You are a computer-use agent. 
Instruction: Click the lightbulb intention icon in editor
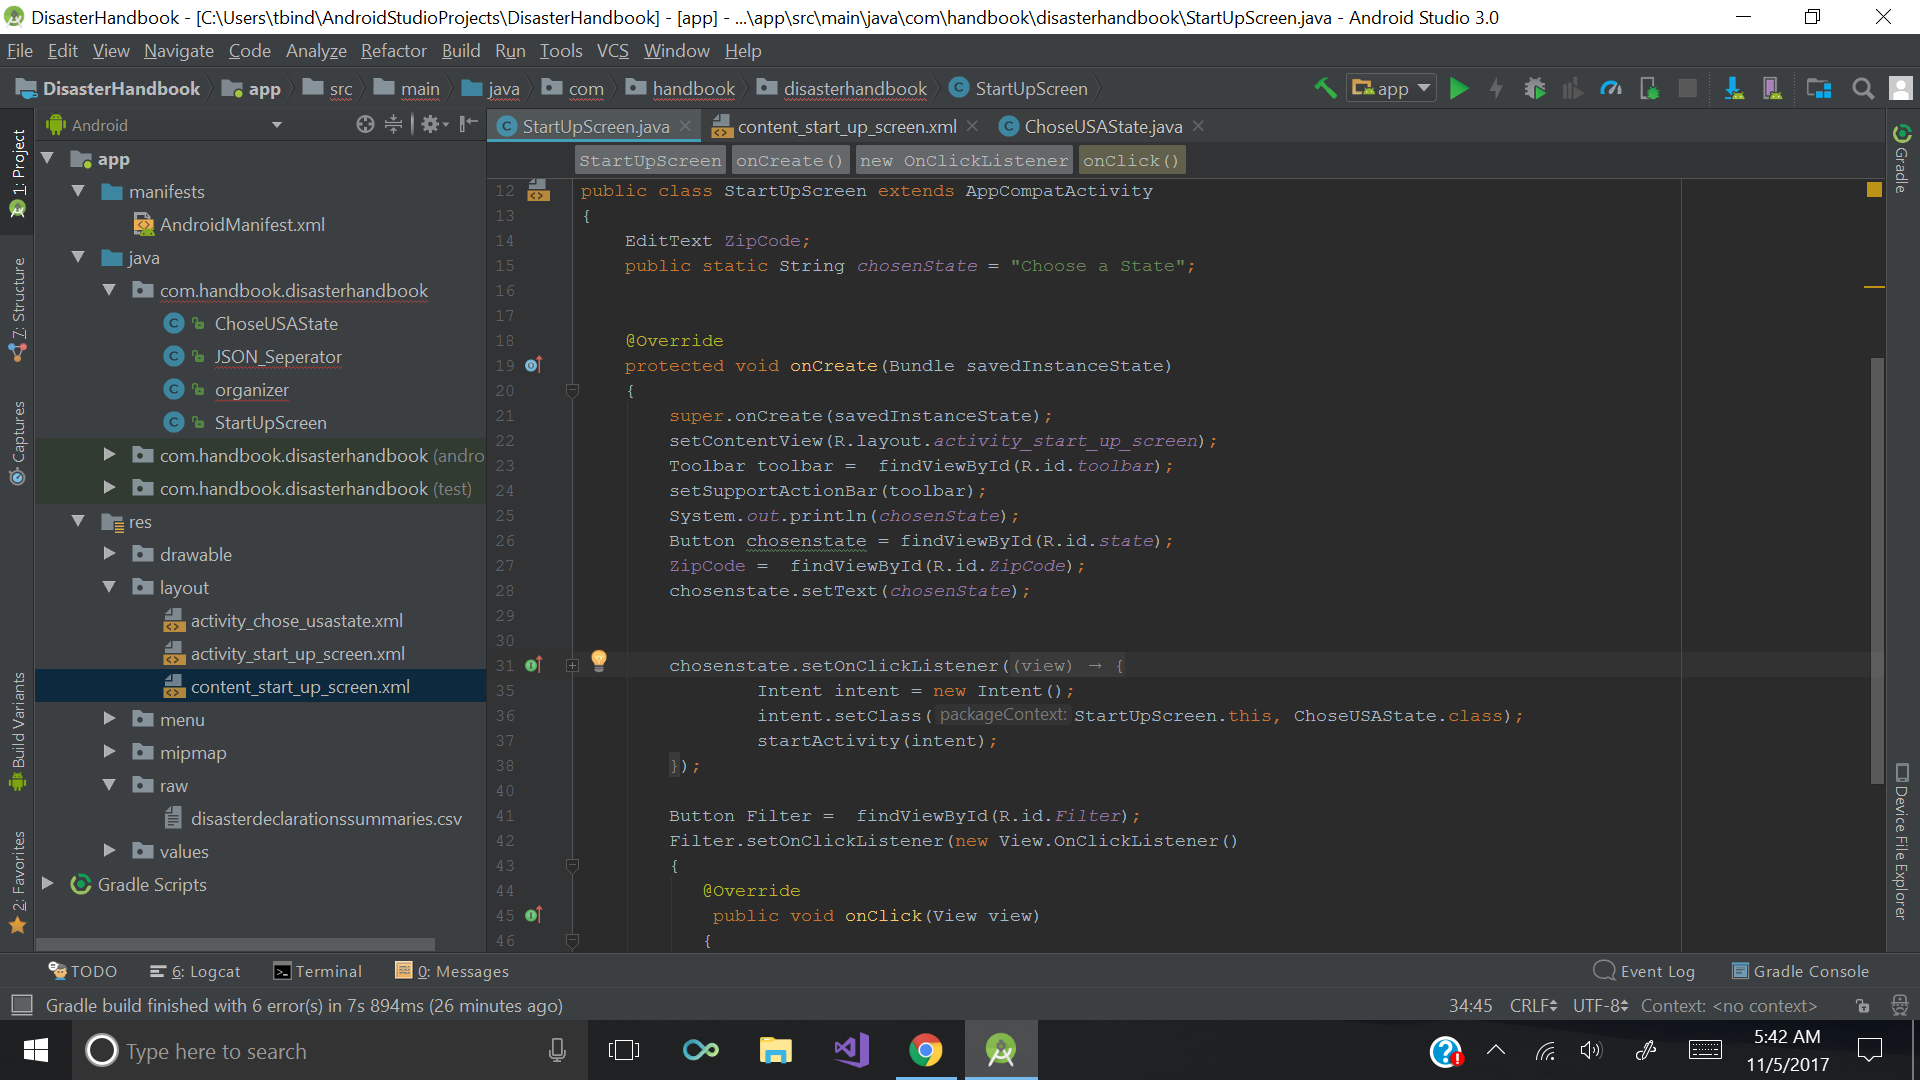coord(599,659)
